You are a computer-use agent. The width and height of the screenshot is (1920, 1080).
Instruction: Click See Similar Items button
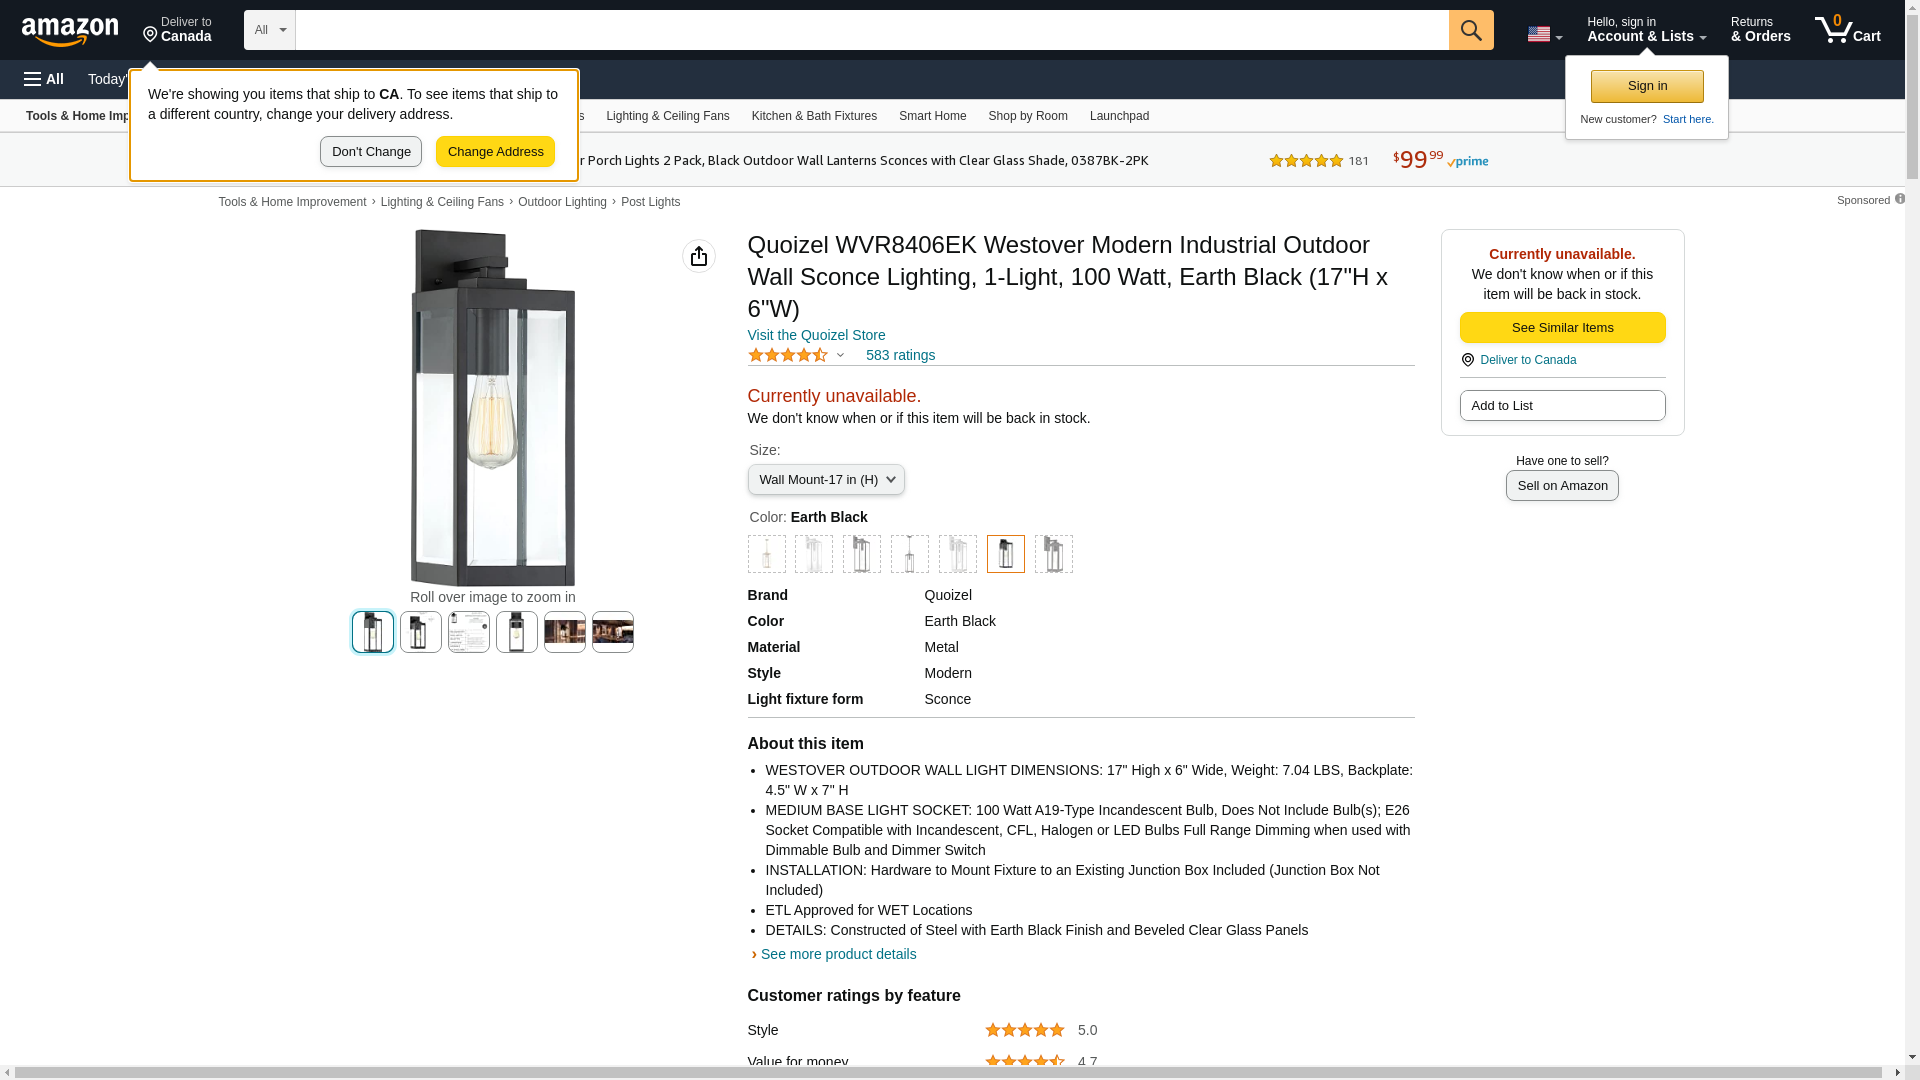[x=1561, y=328]
